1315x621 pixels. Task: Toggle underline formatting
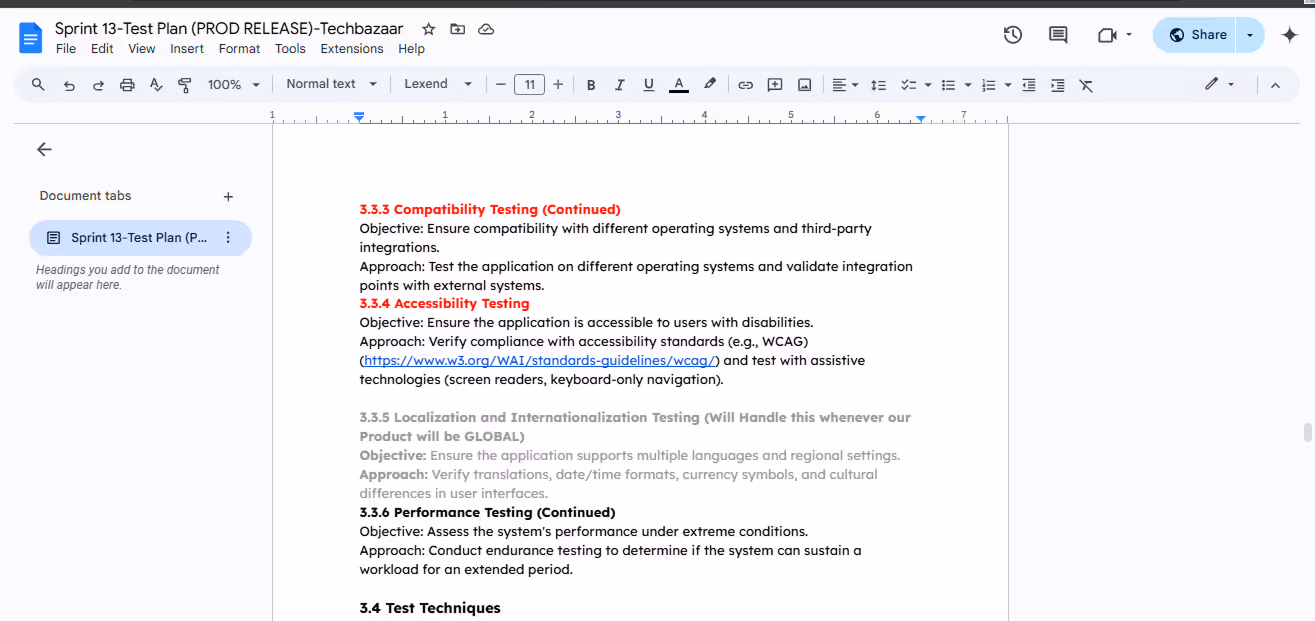(649, 85)
